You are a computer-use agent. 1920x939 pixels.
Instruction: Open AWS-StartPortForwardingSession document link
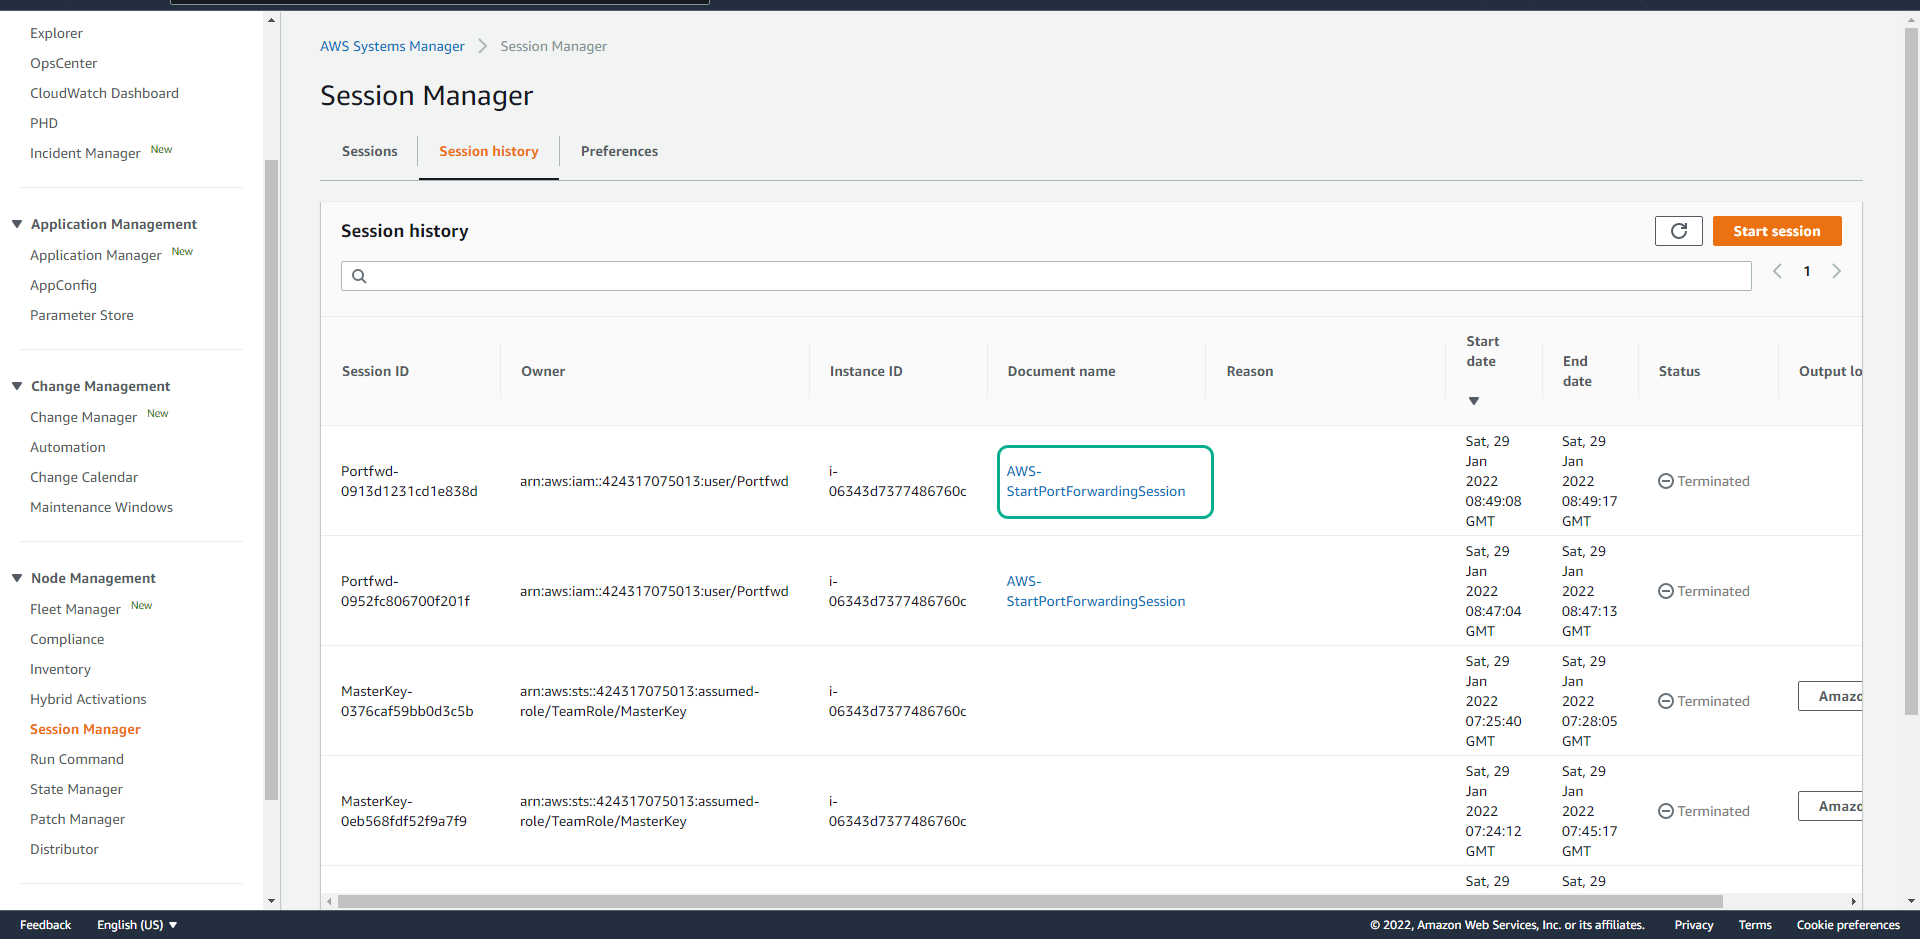click(x=1095, y=481)
